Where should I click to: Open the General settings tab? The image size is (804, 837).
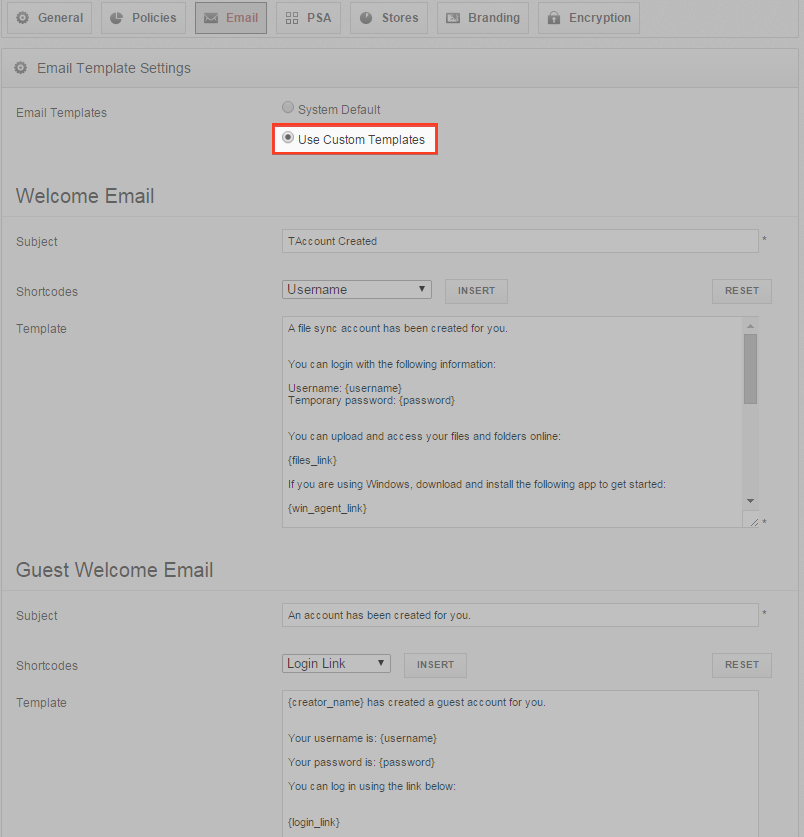point(50,18)
